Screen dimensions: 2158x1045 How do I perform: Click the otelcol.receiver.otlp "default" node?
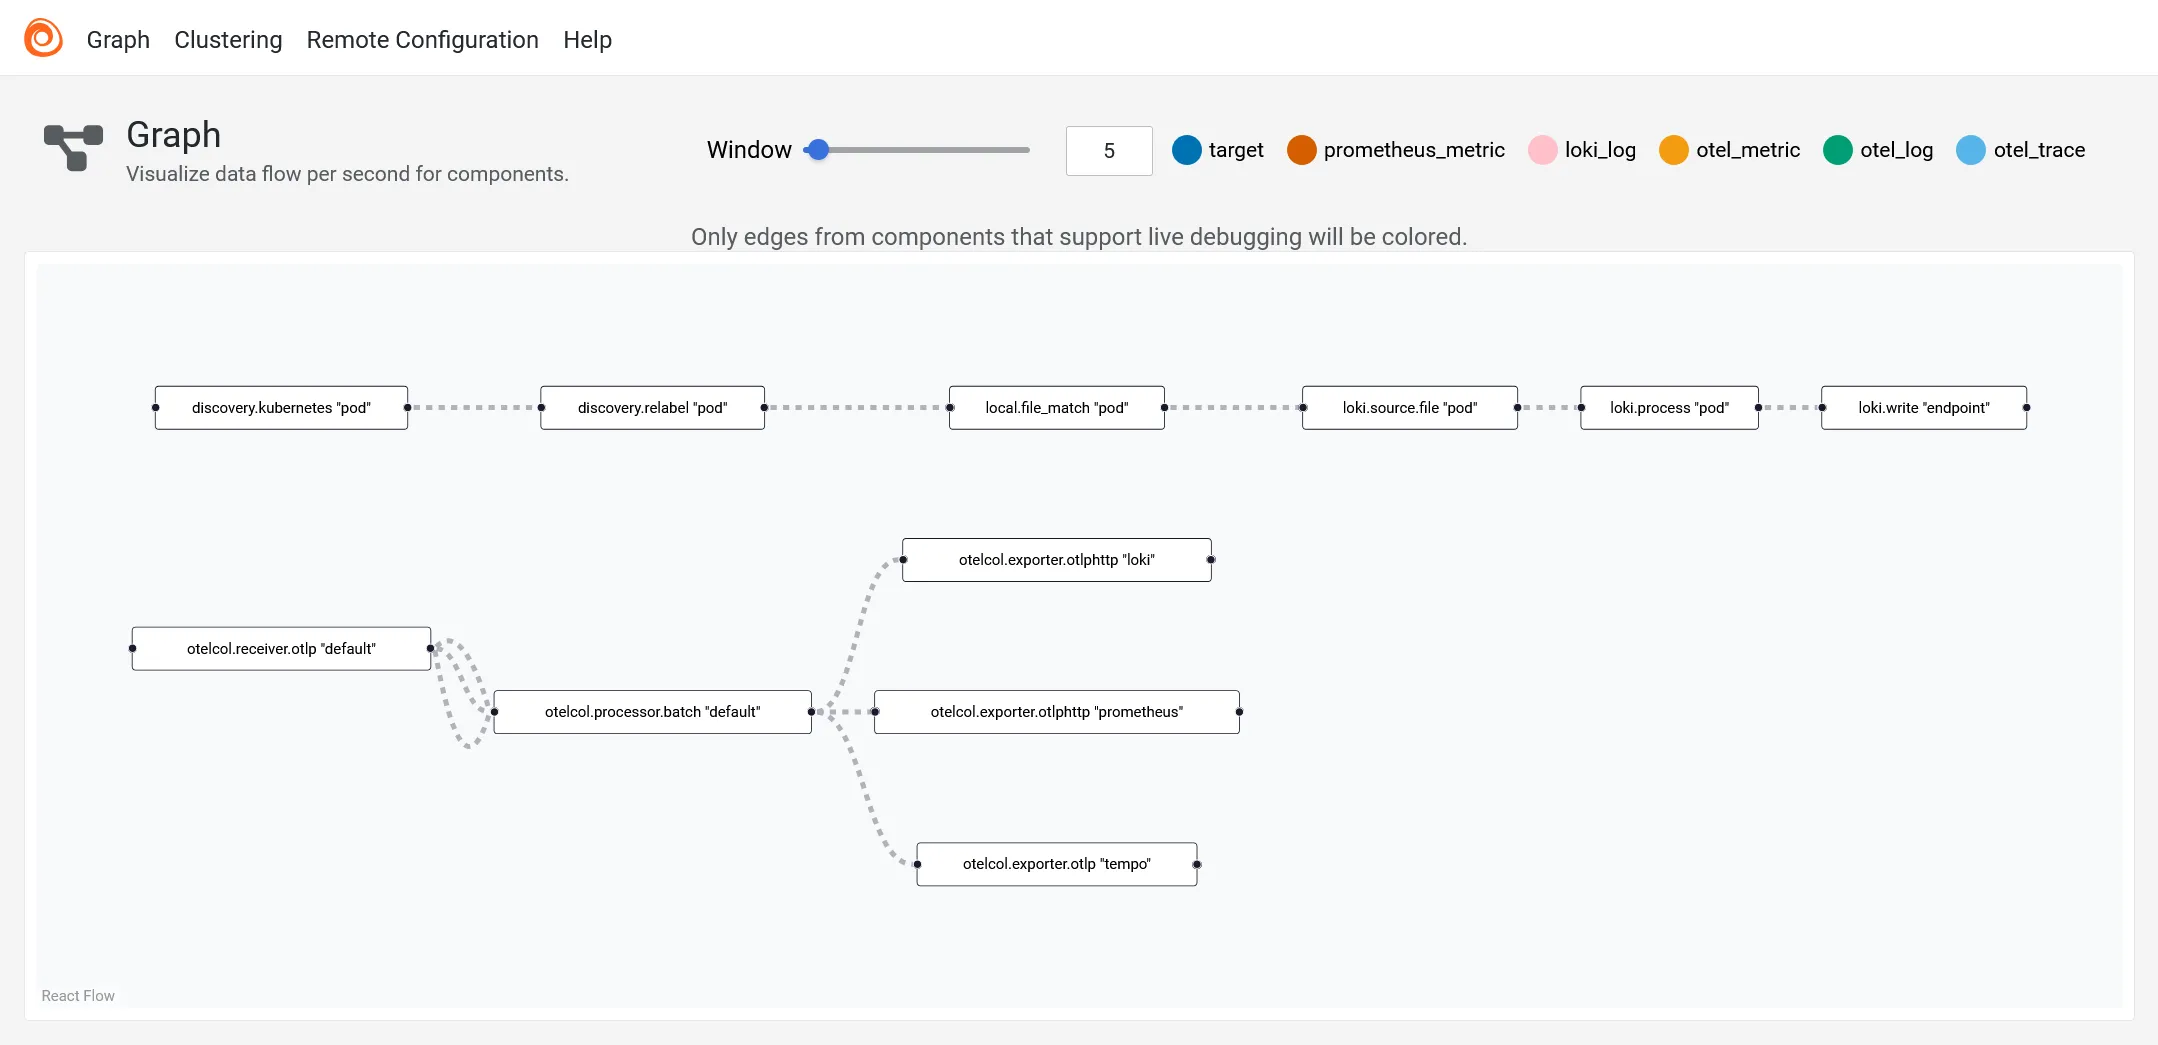[281, 649]
